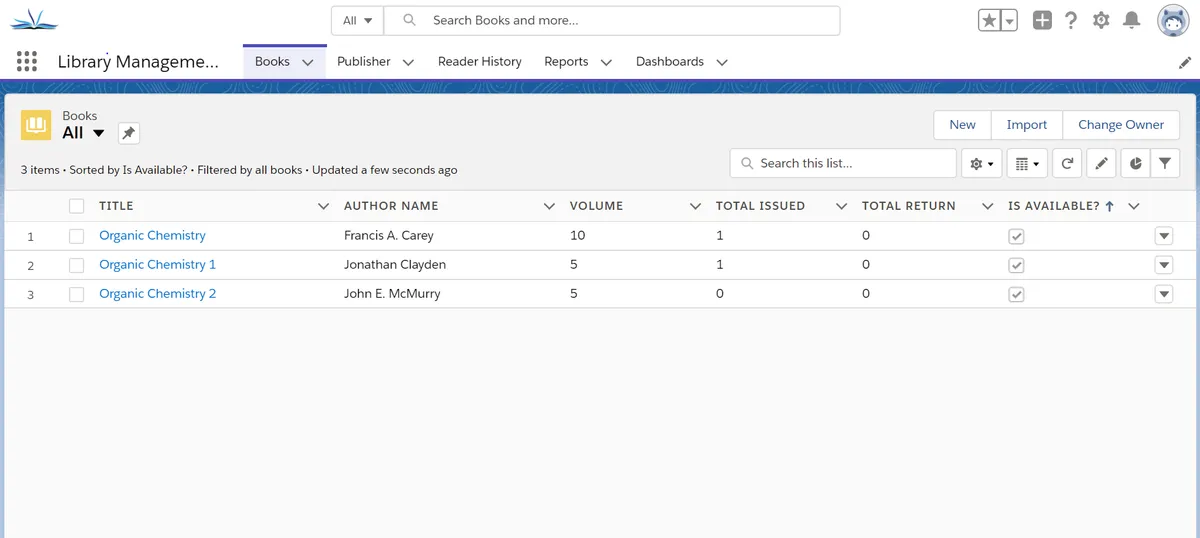Expand the Publisher tab chevron
This screenshot has height=538, width=1200.
(x=408, y=62)
